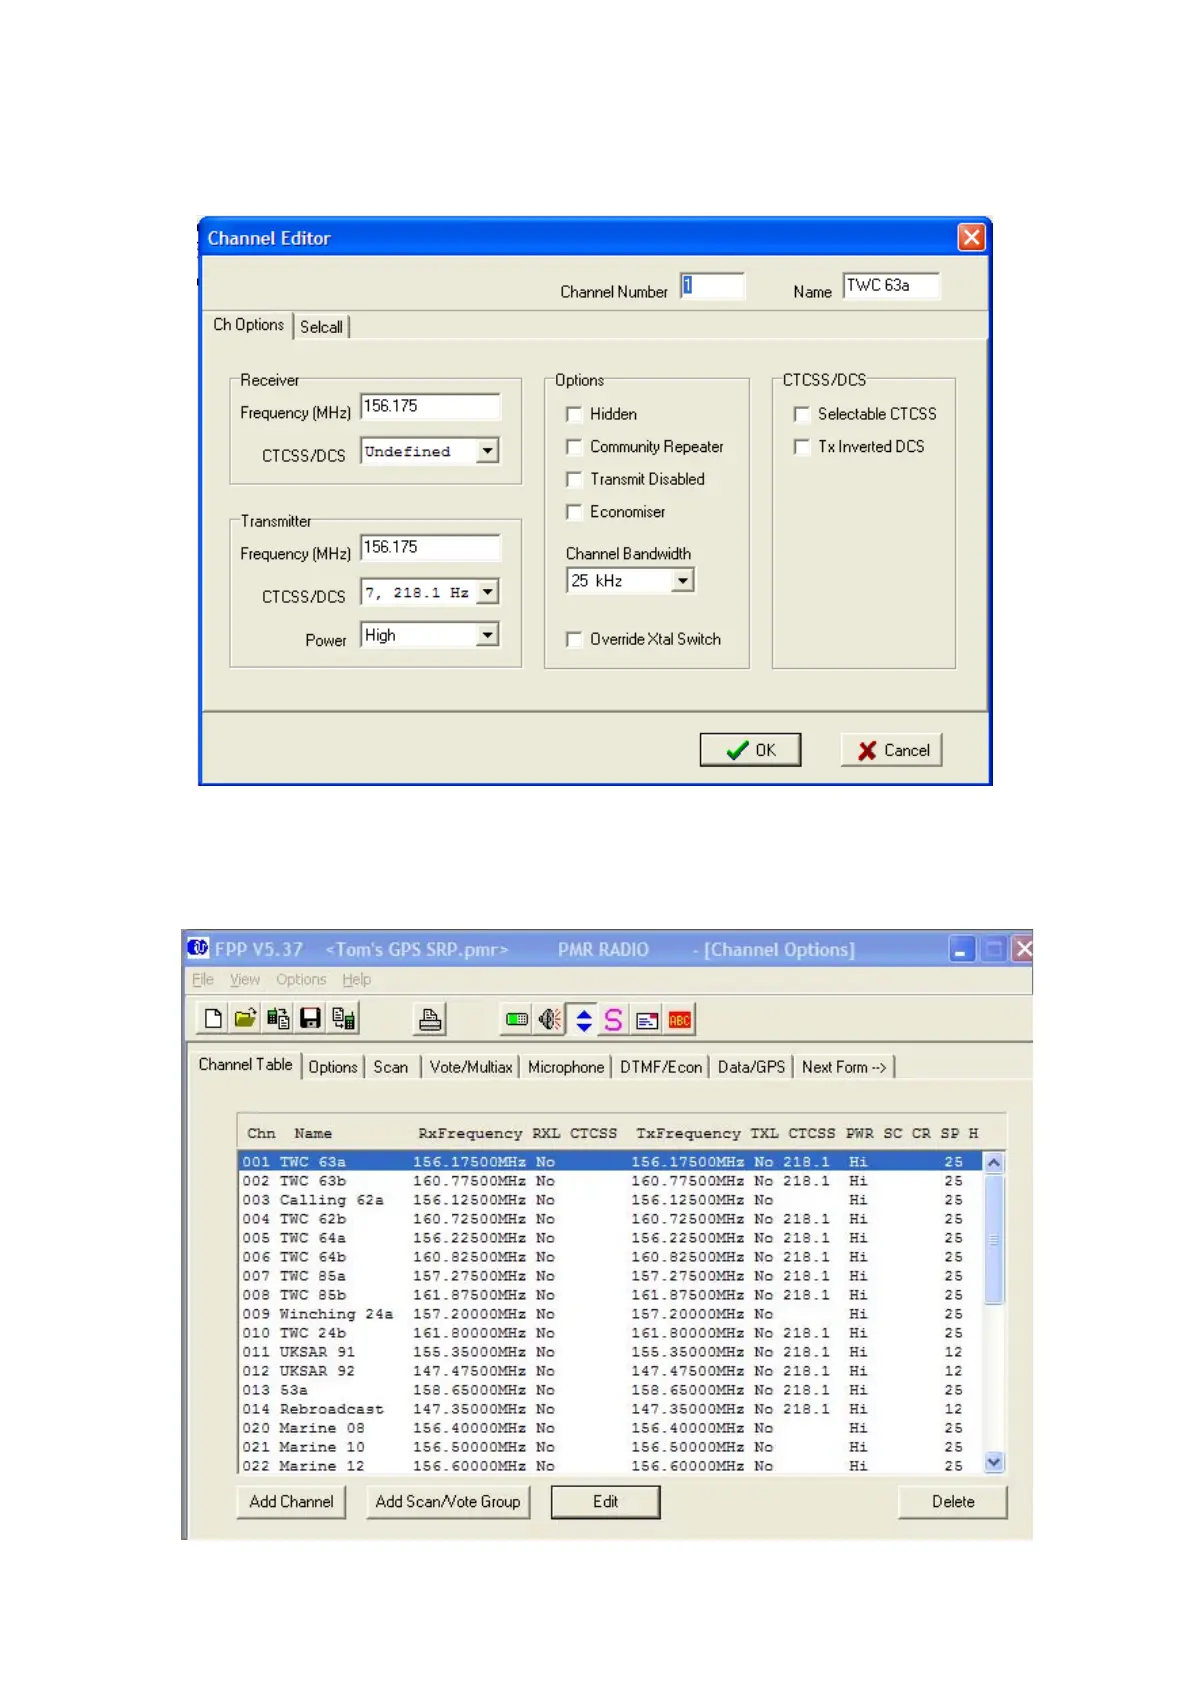
Task: Select row 003 Calling 62a
Action: pyautogui.click(x=611, y=1200)
